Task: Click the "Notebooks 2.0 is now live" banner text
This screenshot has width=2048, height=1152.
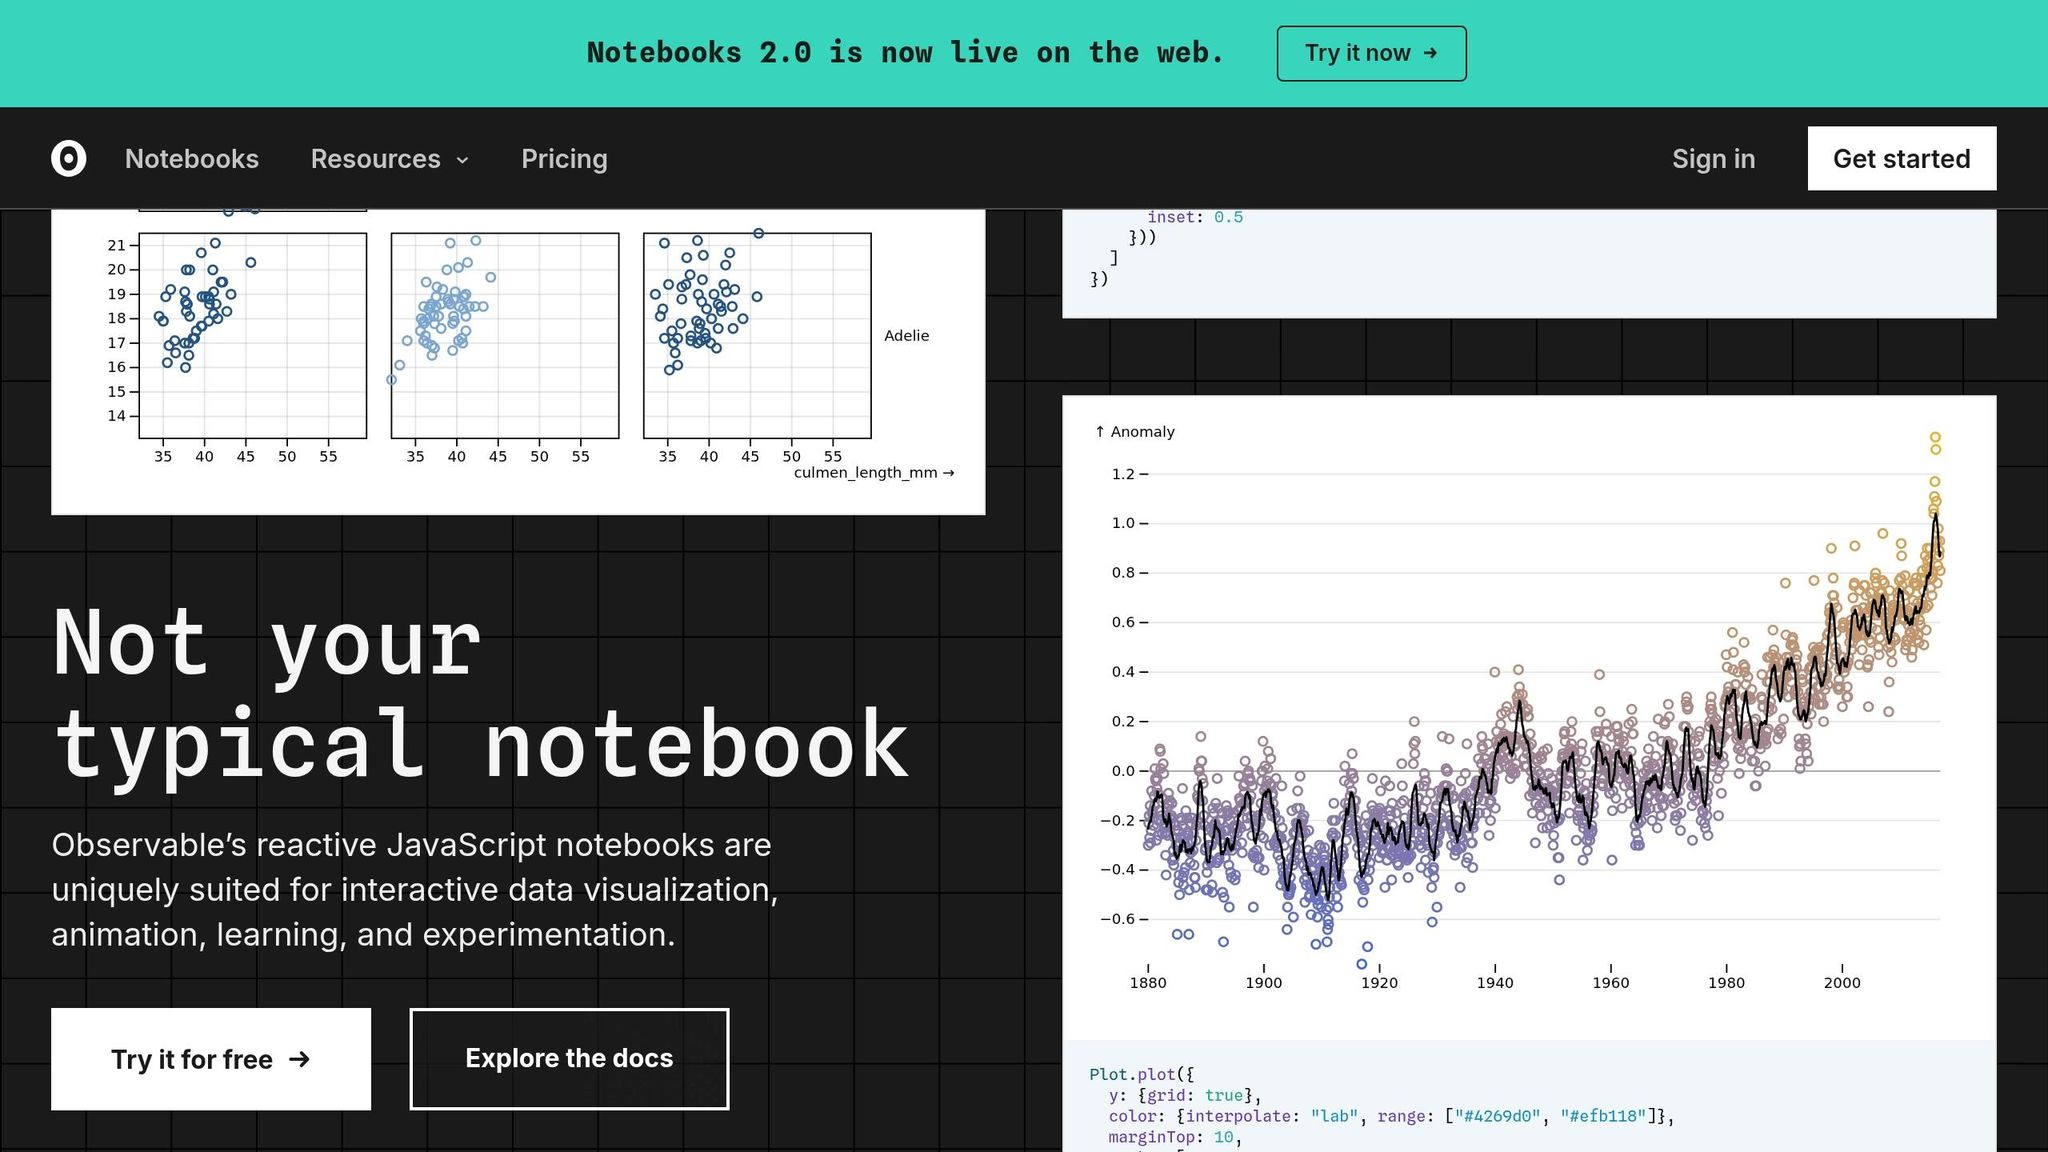Action: click(x=905, y=53)
